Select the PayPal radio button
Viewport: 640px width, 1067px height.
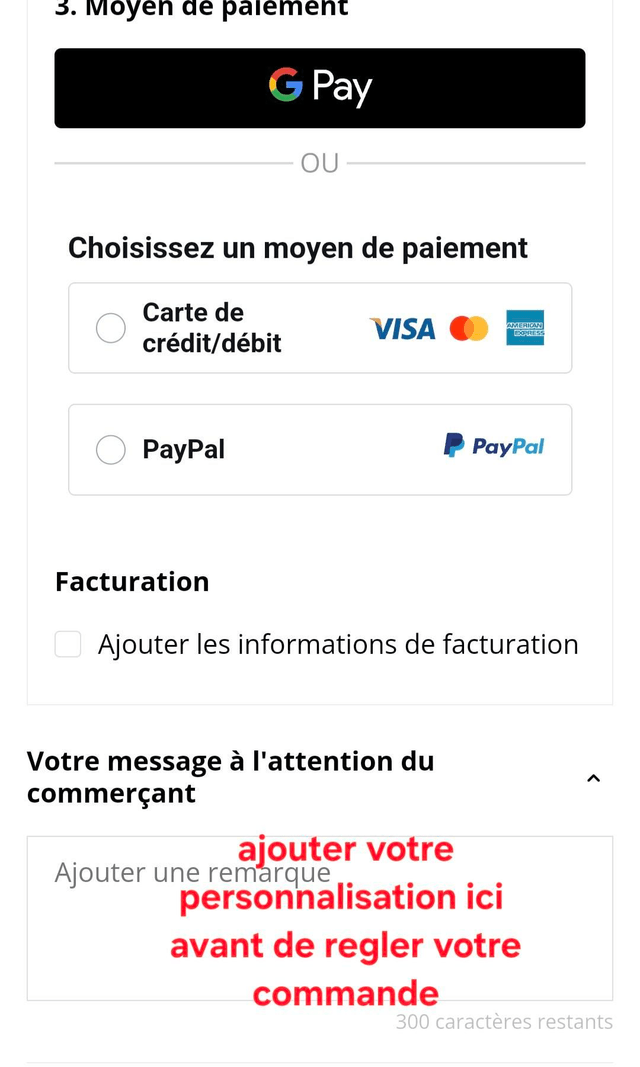(x=111, y=450)
